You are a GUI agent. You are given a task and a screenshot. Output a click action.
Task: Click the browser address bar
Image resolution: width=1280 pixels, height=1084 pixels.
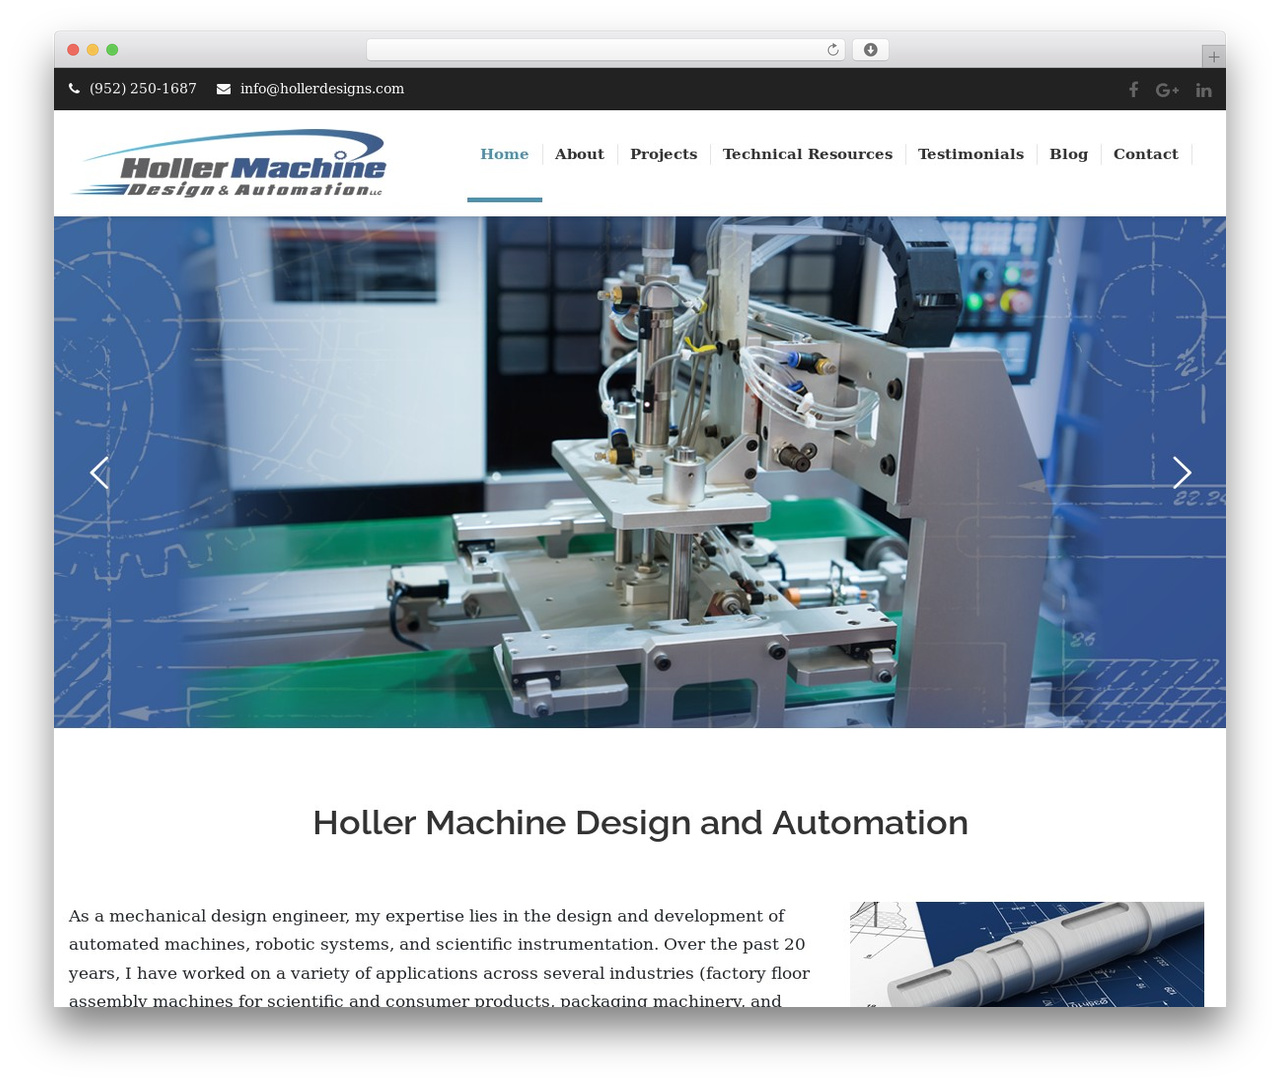coord(605,50)
